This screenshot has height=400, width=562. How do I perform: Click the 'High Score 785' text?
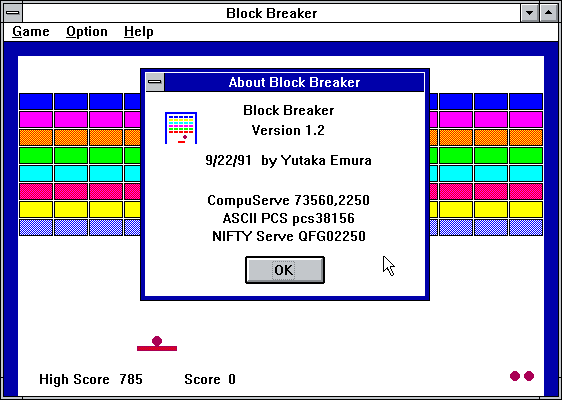pos(91,379)
